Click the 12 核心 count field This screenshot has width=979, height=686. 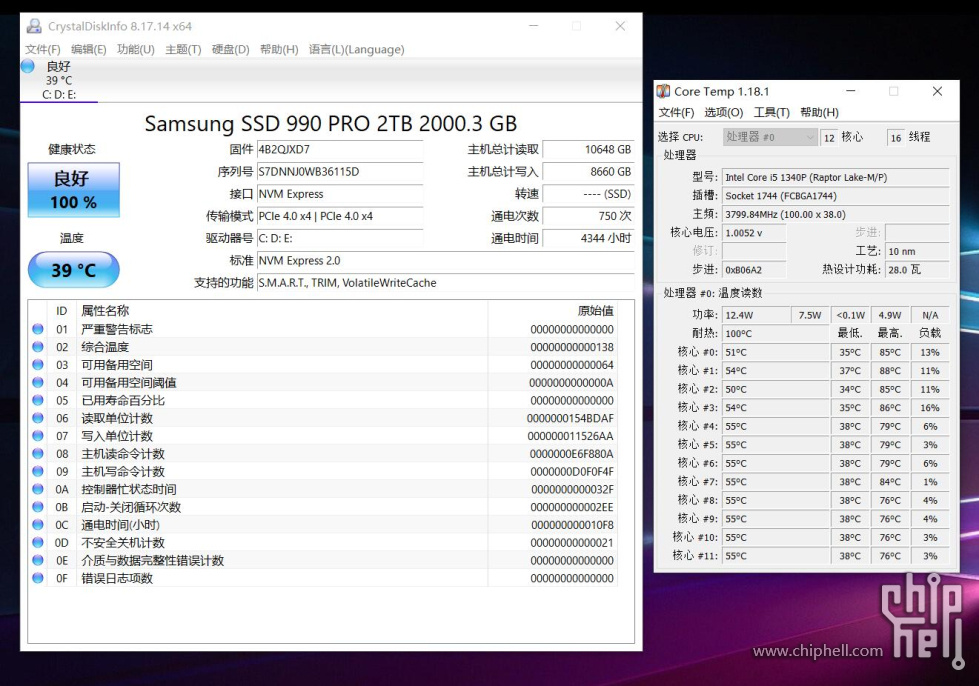[829, 137]
